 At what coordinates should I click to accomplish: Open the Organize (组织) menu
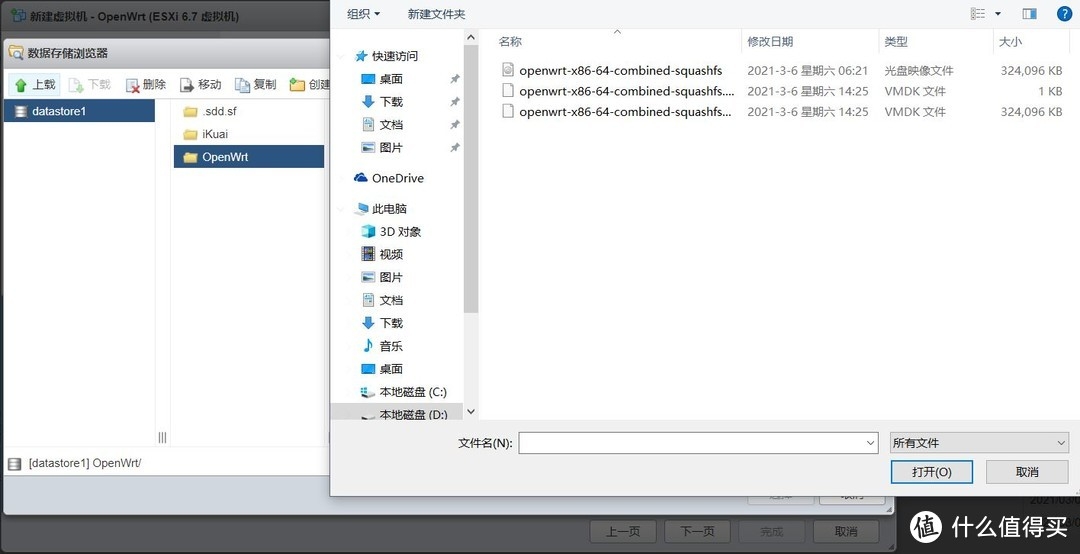click(x=363, y=14)
